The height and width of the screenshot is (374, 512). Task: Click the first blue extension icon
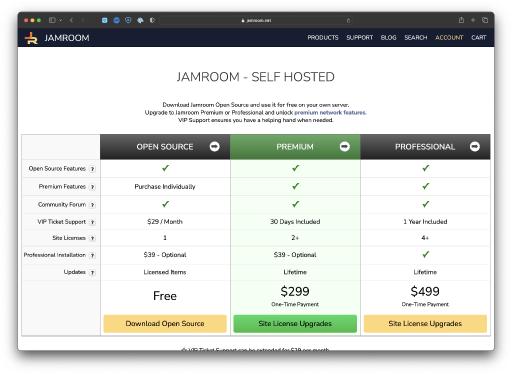(105, 20)
